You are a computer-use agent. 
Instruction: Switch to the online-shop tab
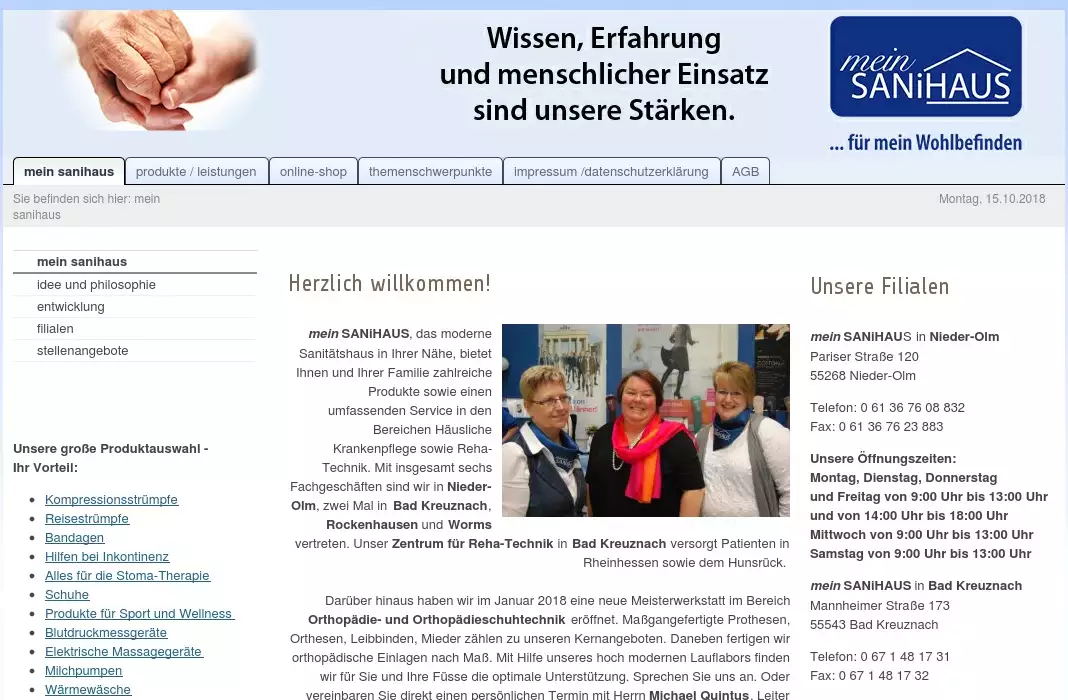point(313,172)
